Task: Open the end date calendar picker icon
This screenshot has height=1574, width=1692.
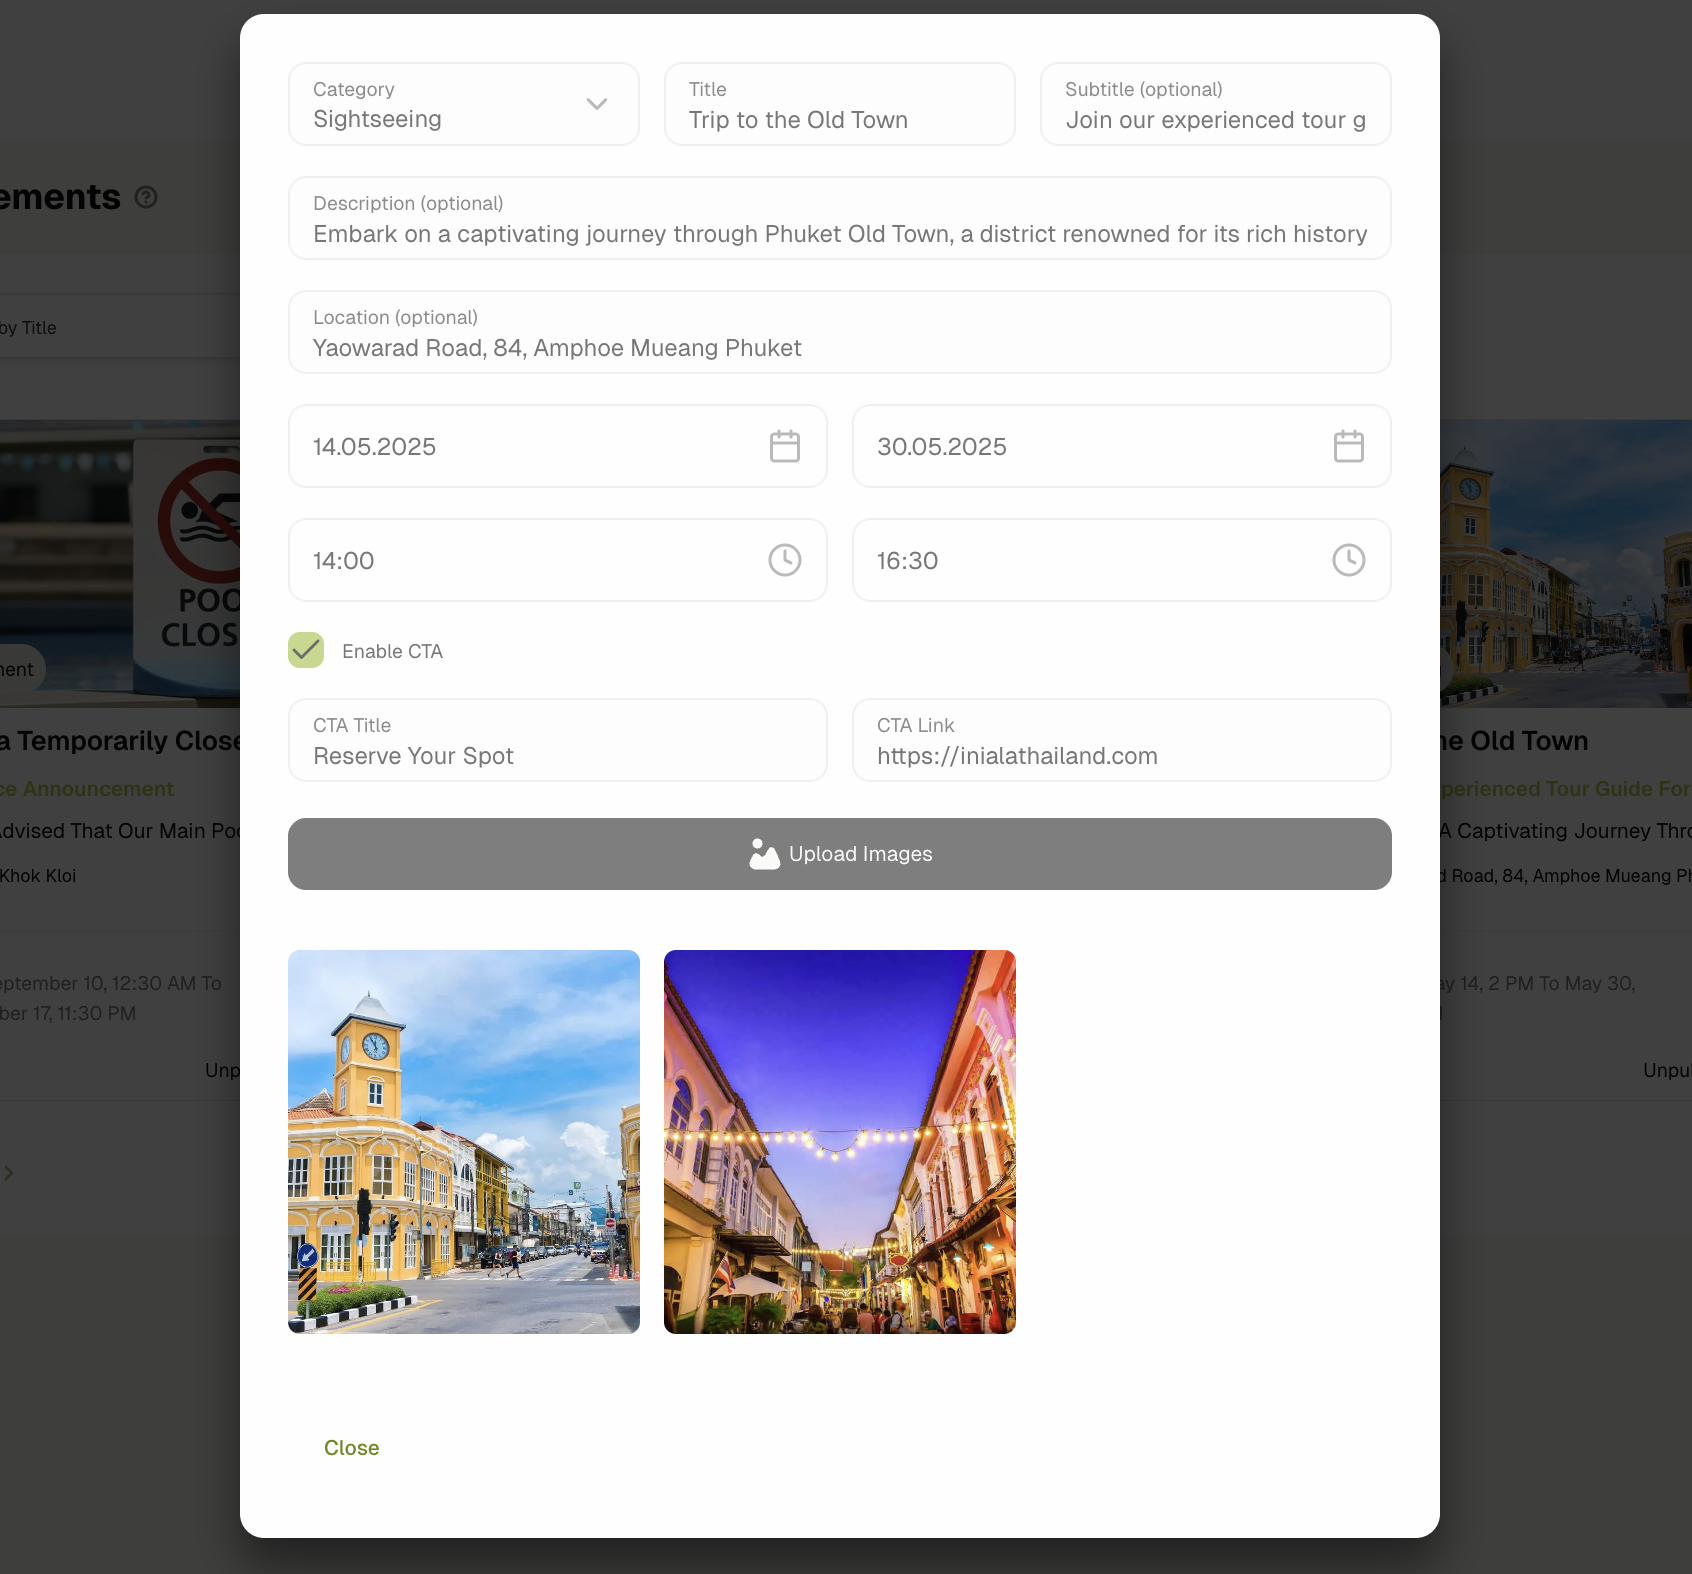Action: 1348,446
